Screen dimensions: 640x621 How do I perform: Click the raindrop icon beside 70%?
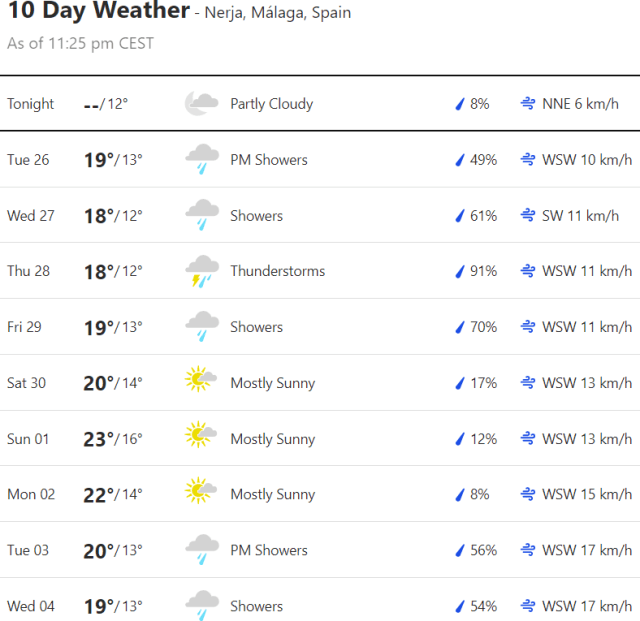click(x=461, y=327)
